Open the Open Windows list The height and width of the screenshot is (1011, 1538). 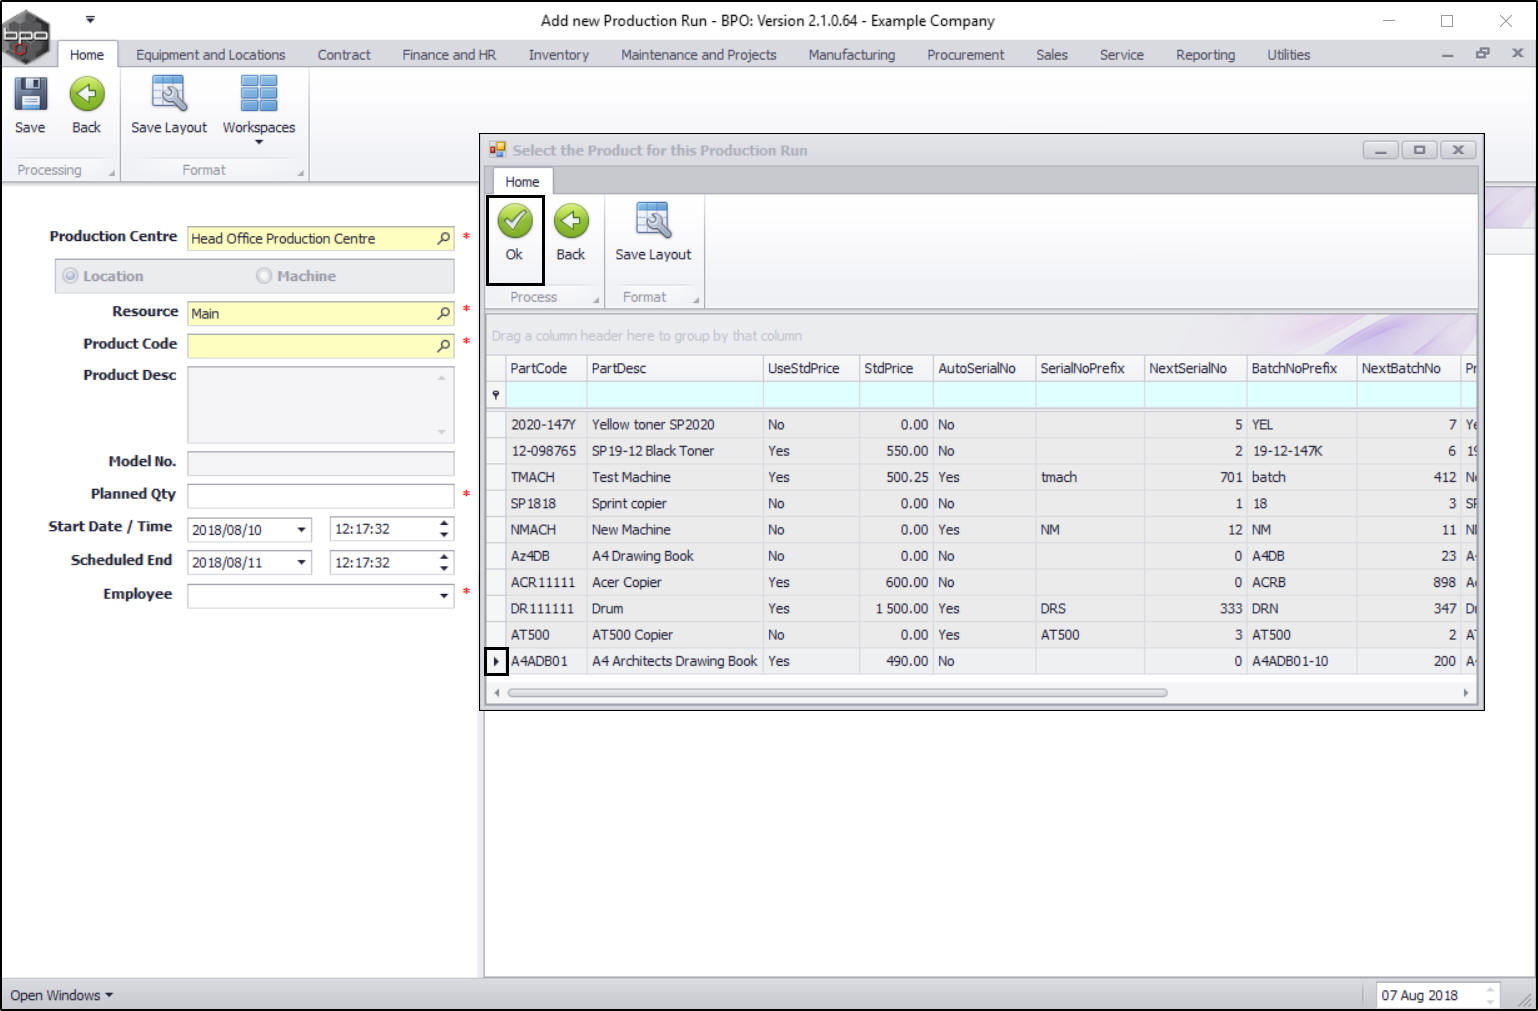[61, 995]
